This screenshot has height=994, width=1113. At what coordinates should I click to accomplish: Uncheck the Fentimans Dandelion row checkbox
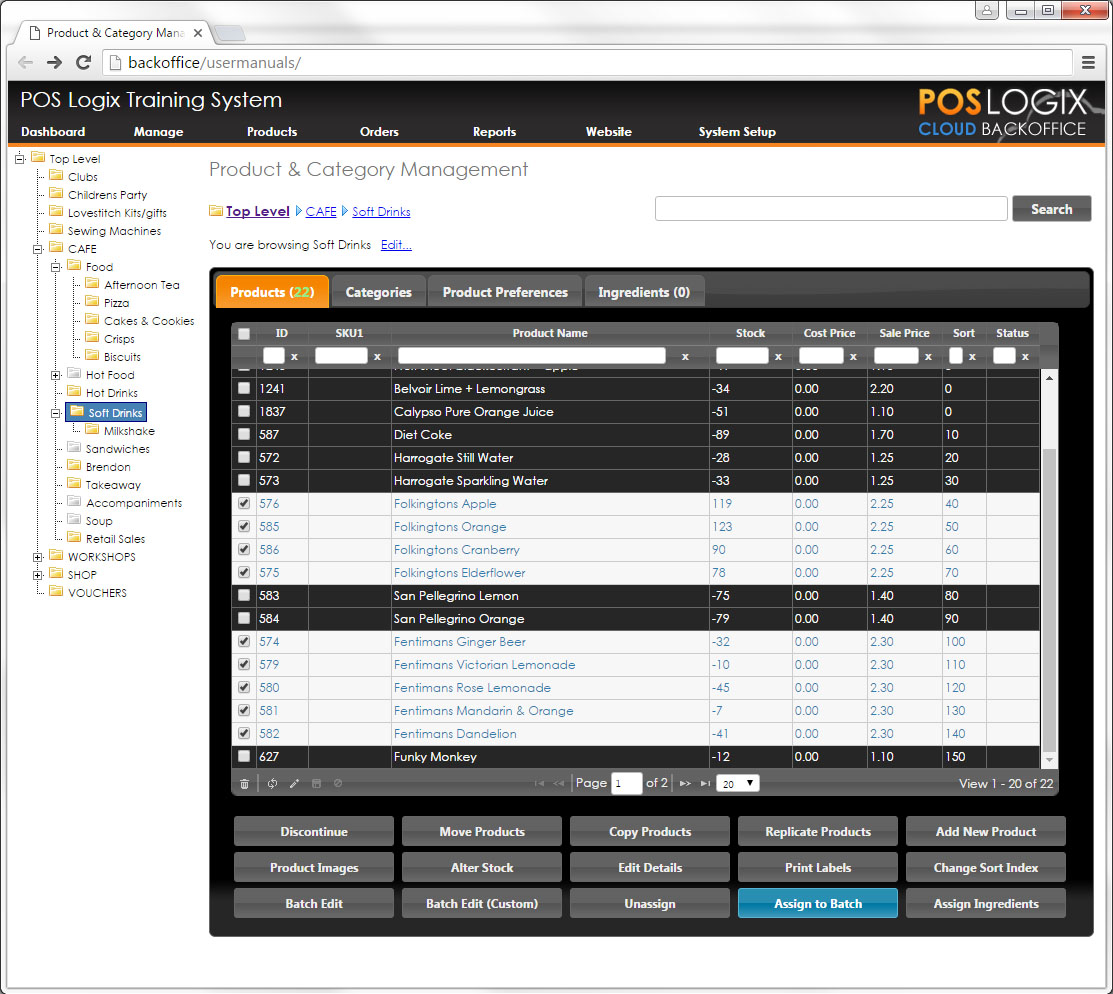coord(244,733)
